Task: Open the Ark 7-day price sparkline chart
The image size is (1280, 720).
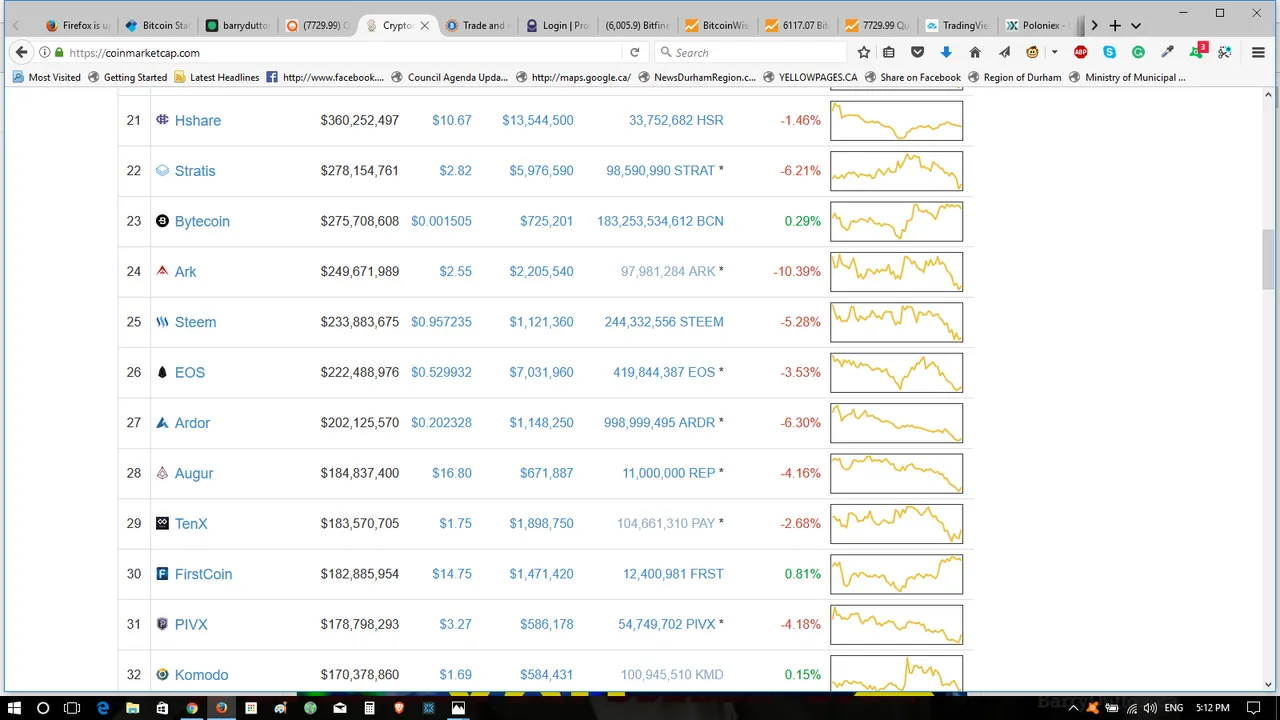Action: [x=896, y=271]
